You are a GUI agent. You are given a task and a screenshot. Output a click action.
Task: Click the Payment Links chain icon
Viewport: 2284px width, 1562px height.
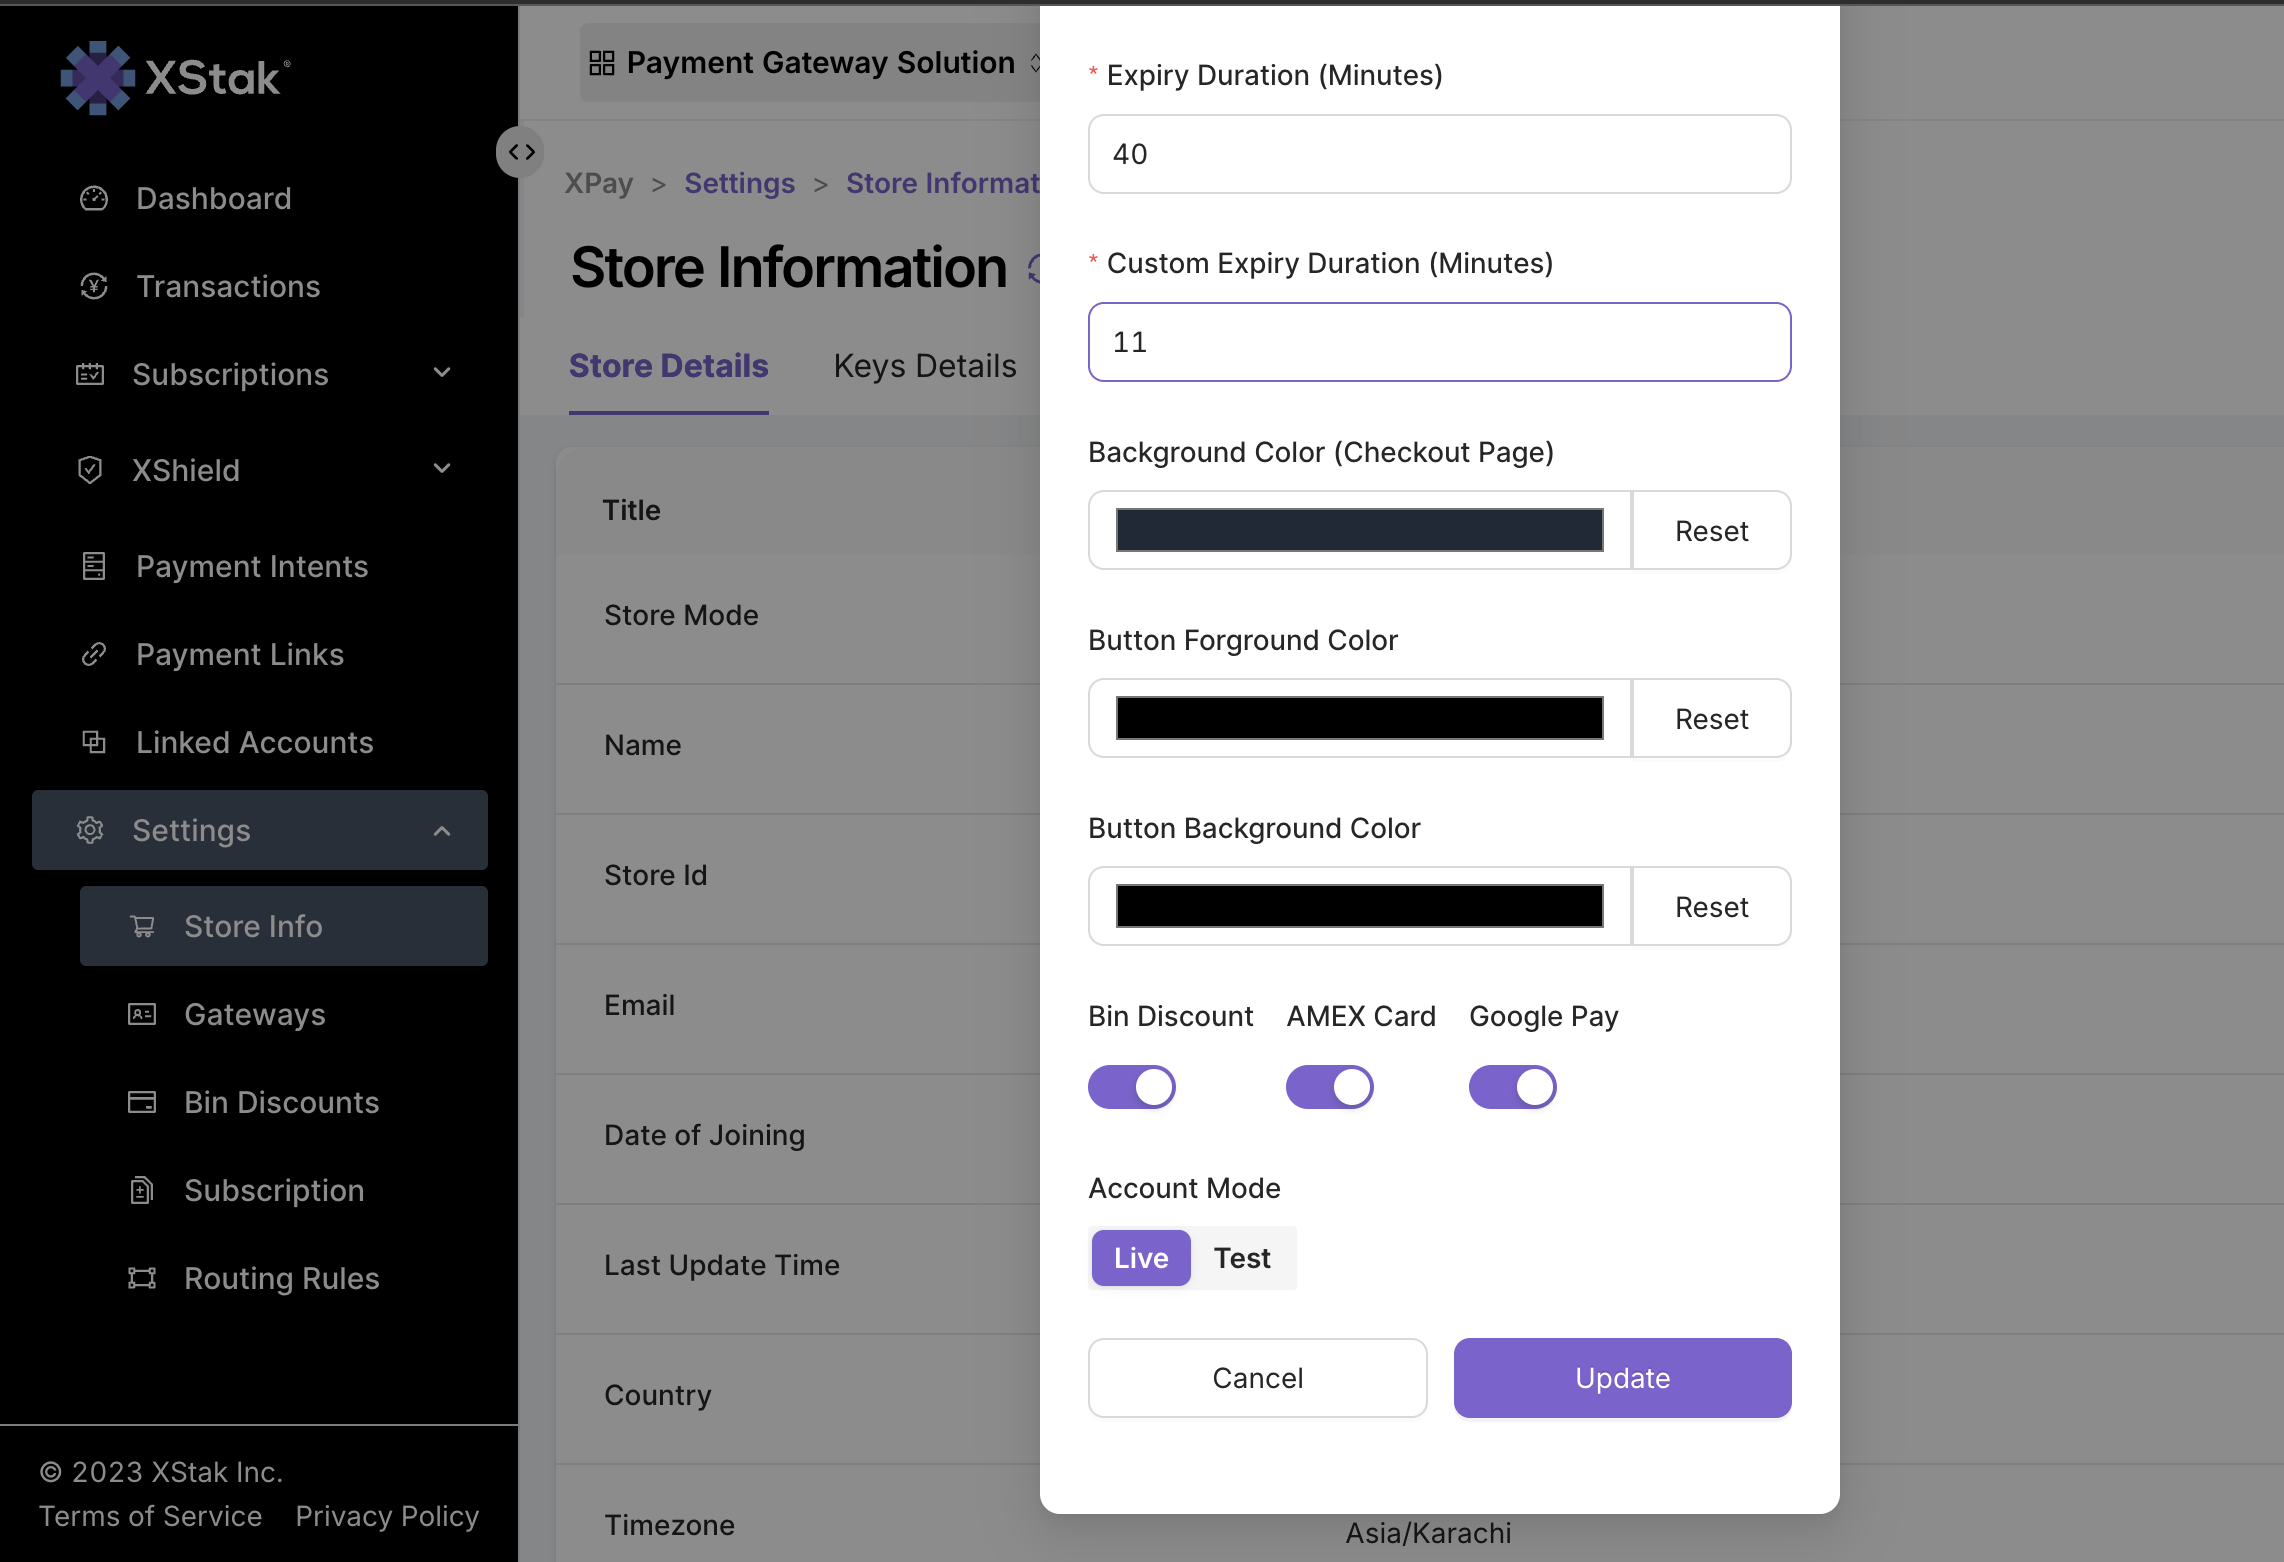point(94,654)
